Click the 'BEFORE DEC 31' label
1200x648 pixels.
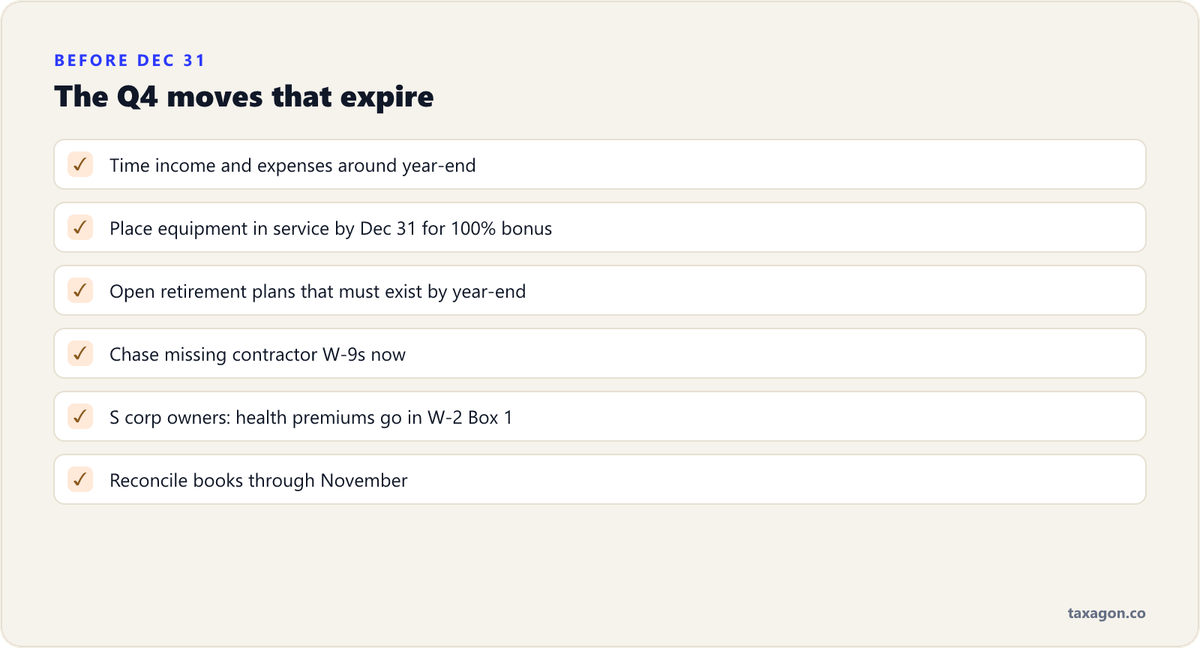click(x=130, y=60)
